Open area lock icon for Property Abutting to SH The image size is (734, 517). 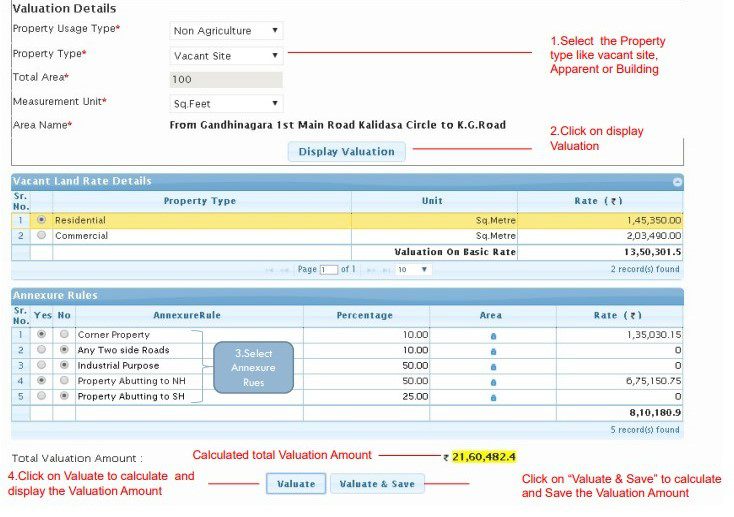pos(493,398)
